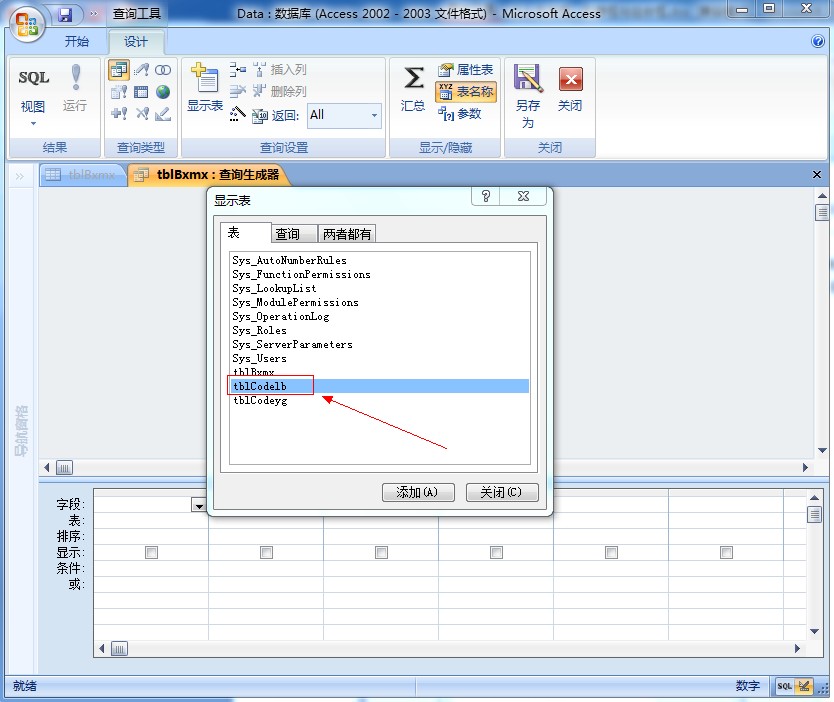Expand the quick access toolbar chevron

click(x=94, y=14)
